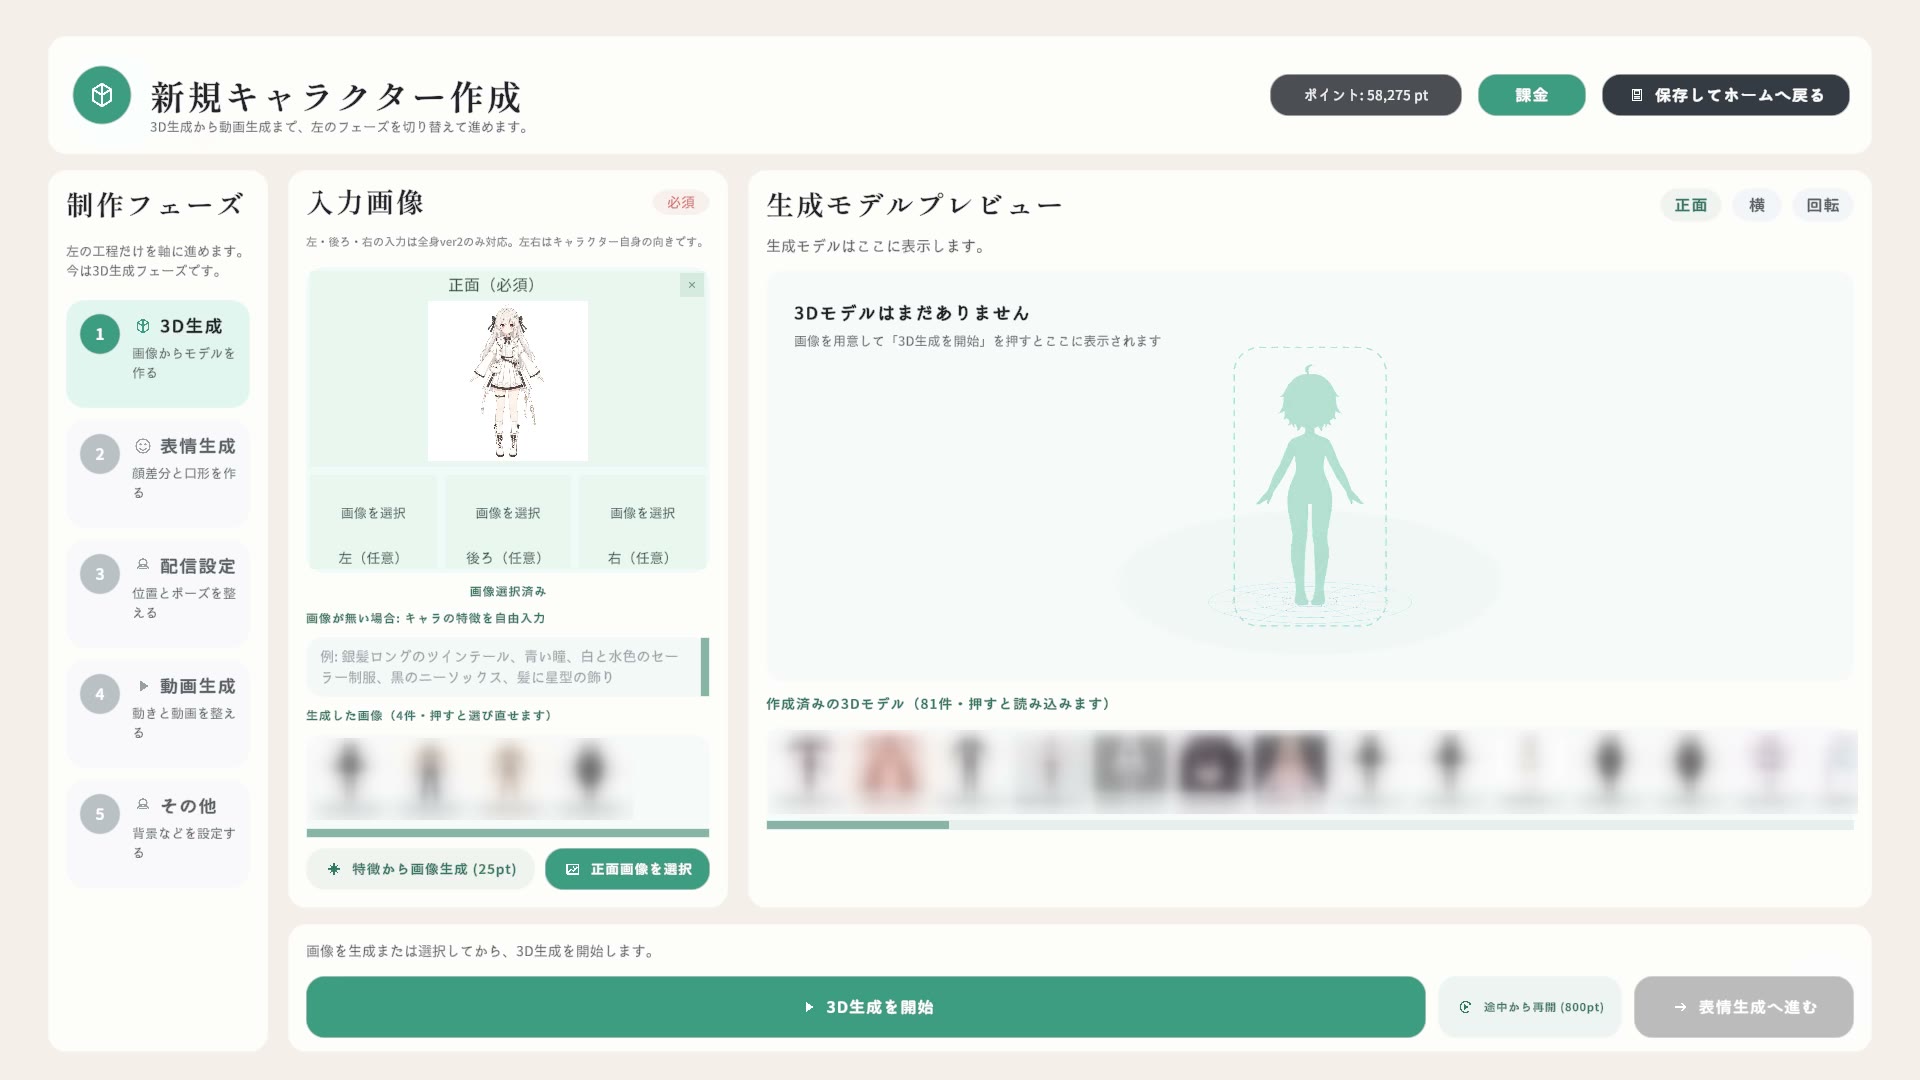1920x1080 pixels.
Task: Load the first created 3D model thumbnail
Action: pos(808,771)
